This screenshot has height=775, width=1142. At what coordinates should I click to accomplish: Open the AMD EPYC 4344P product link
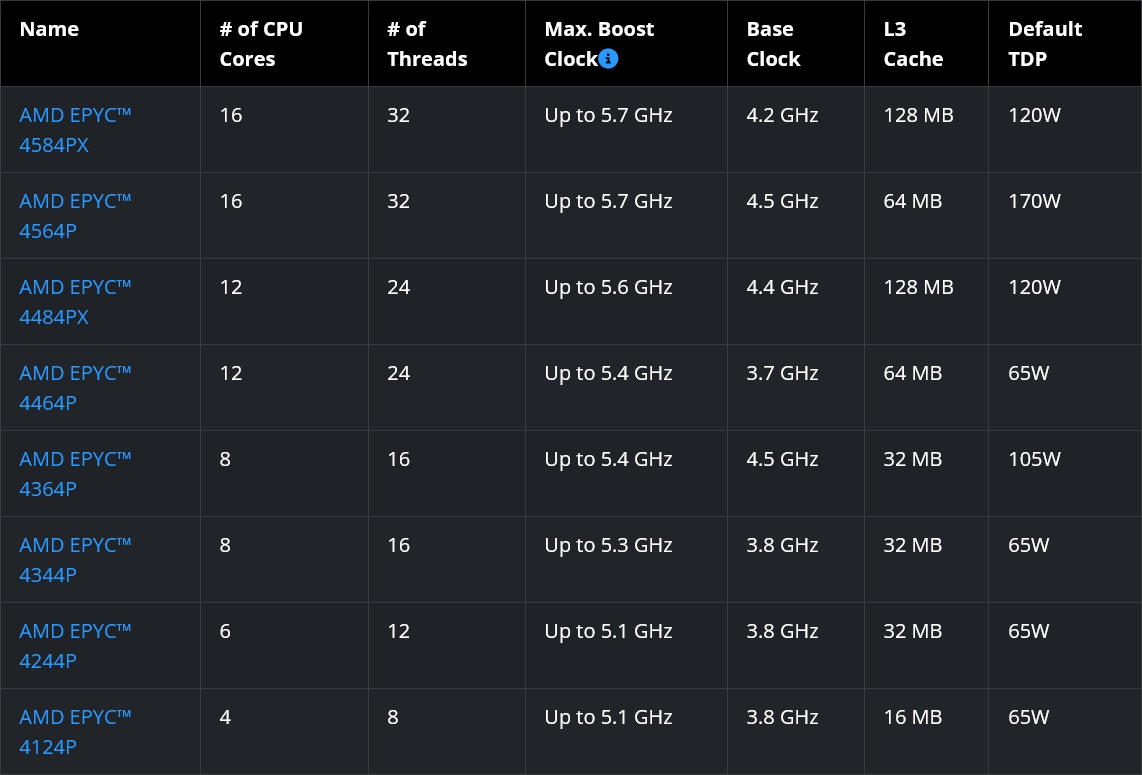tap(75, 560)
